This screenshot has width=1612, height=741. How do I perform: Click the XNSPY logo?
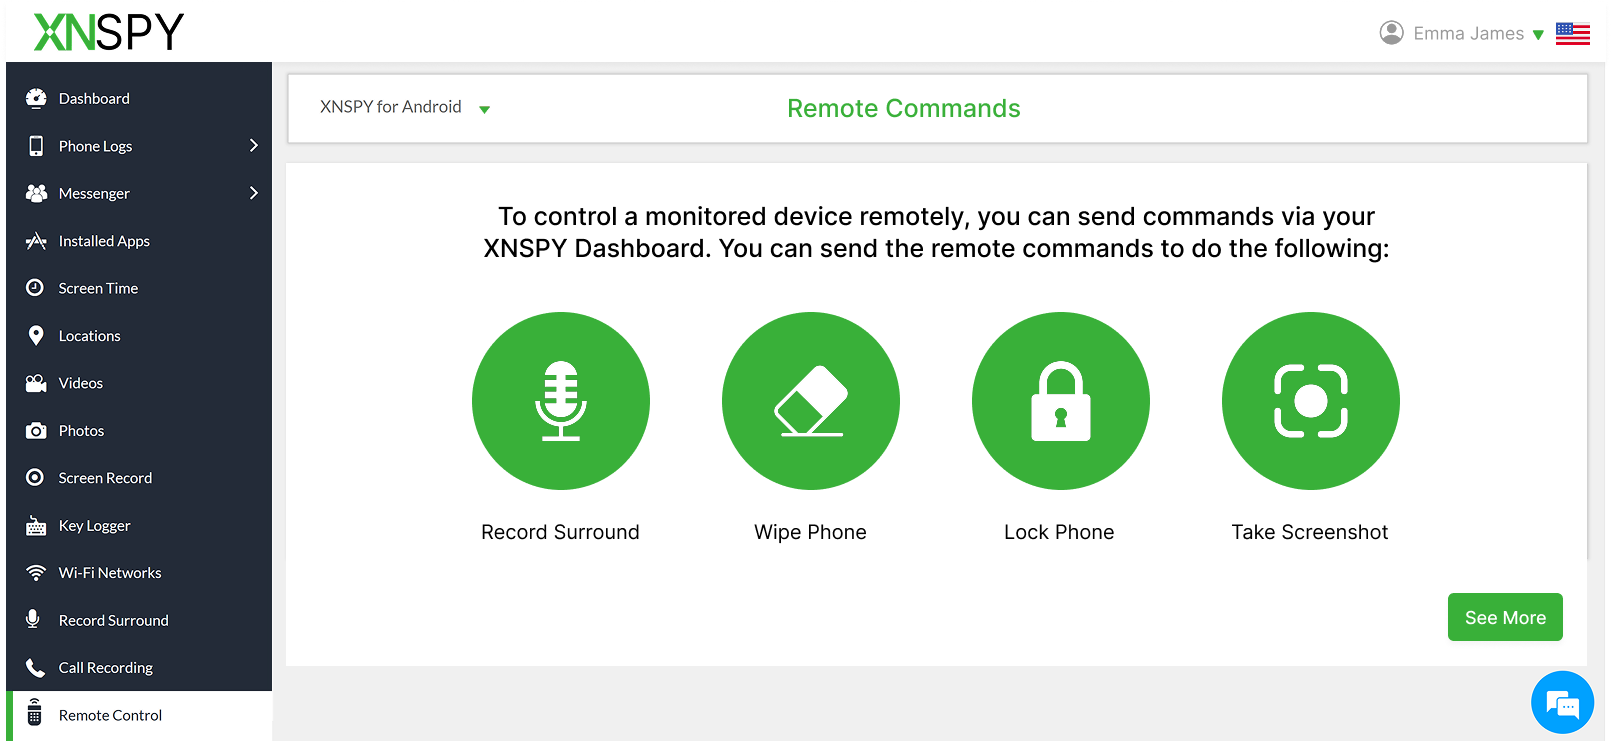(109, 32)
